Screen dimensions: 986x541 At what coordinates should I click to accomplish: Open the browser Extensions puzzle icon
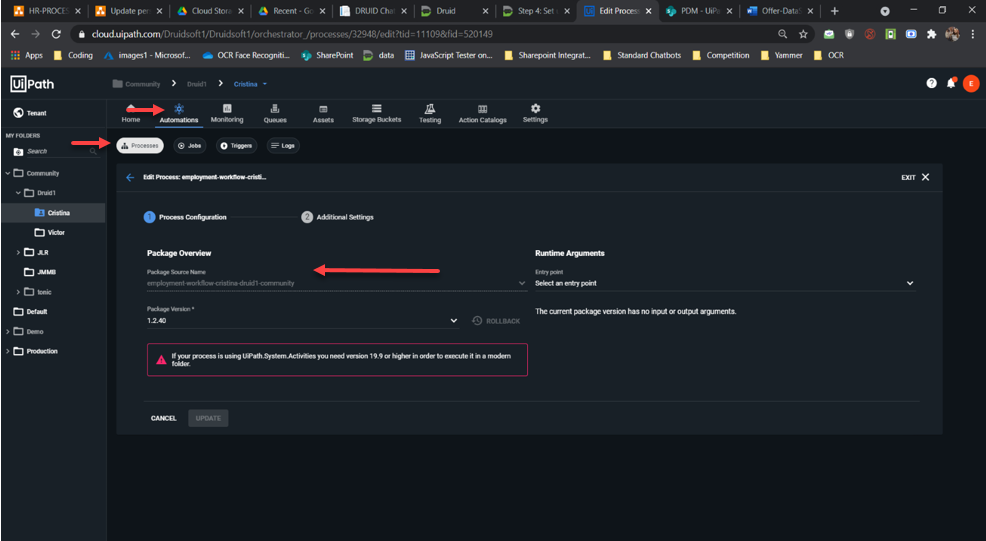pos(931,34)
